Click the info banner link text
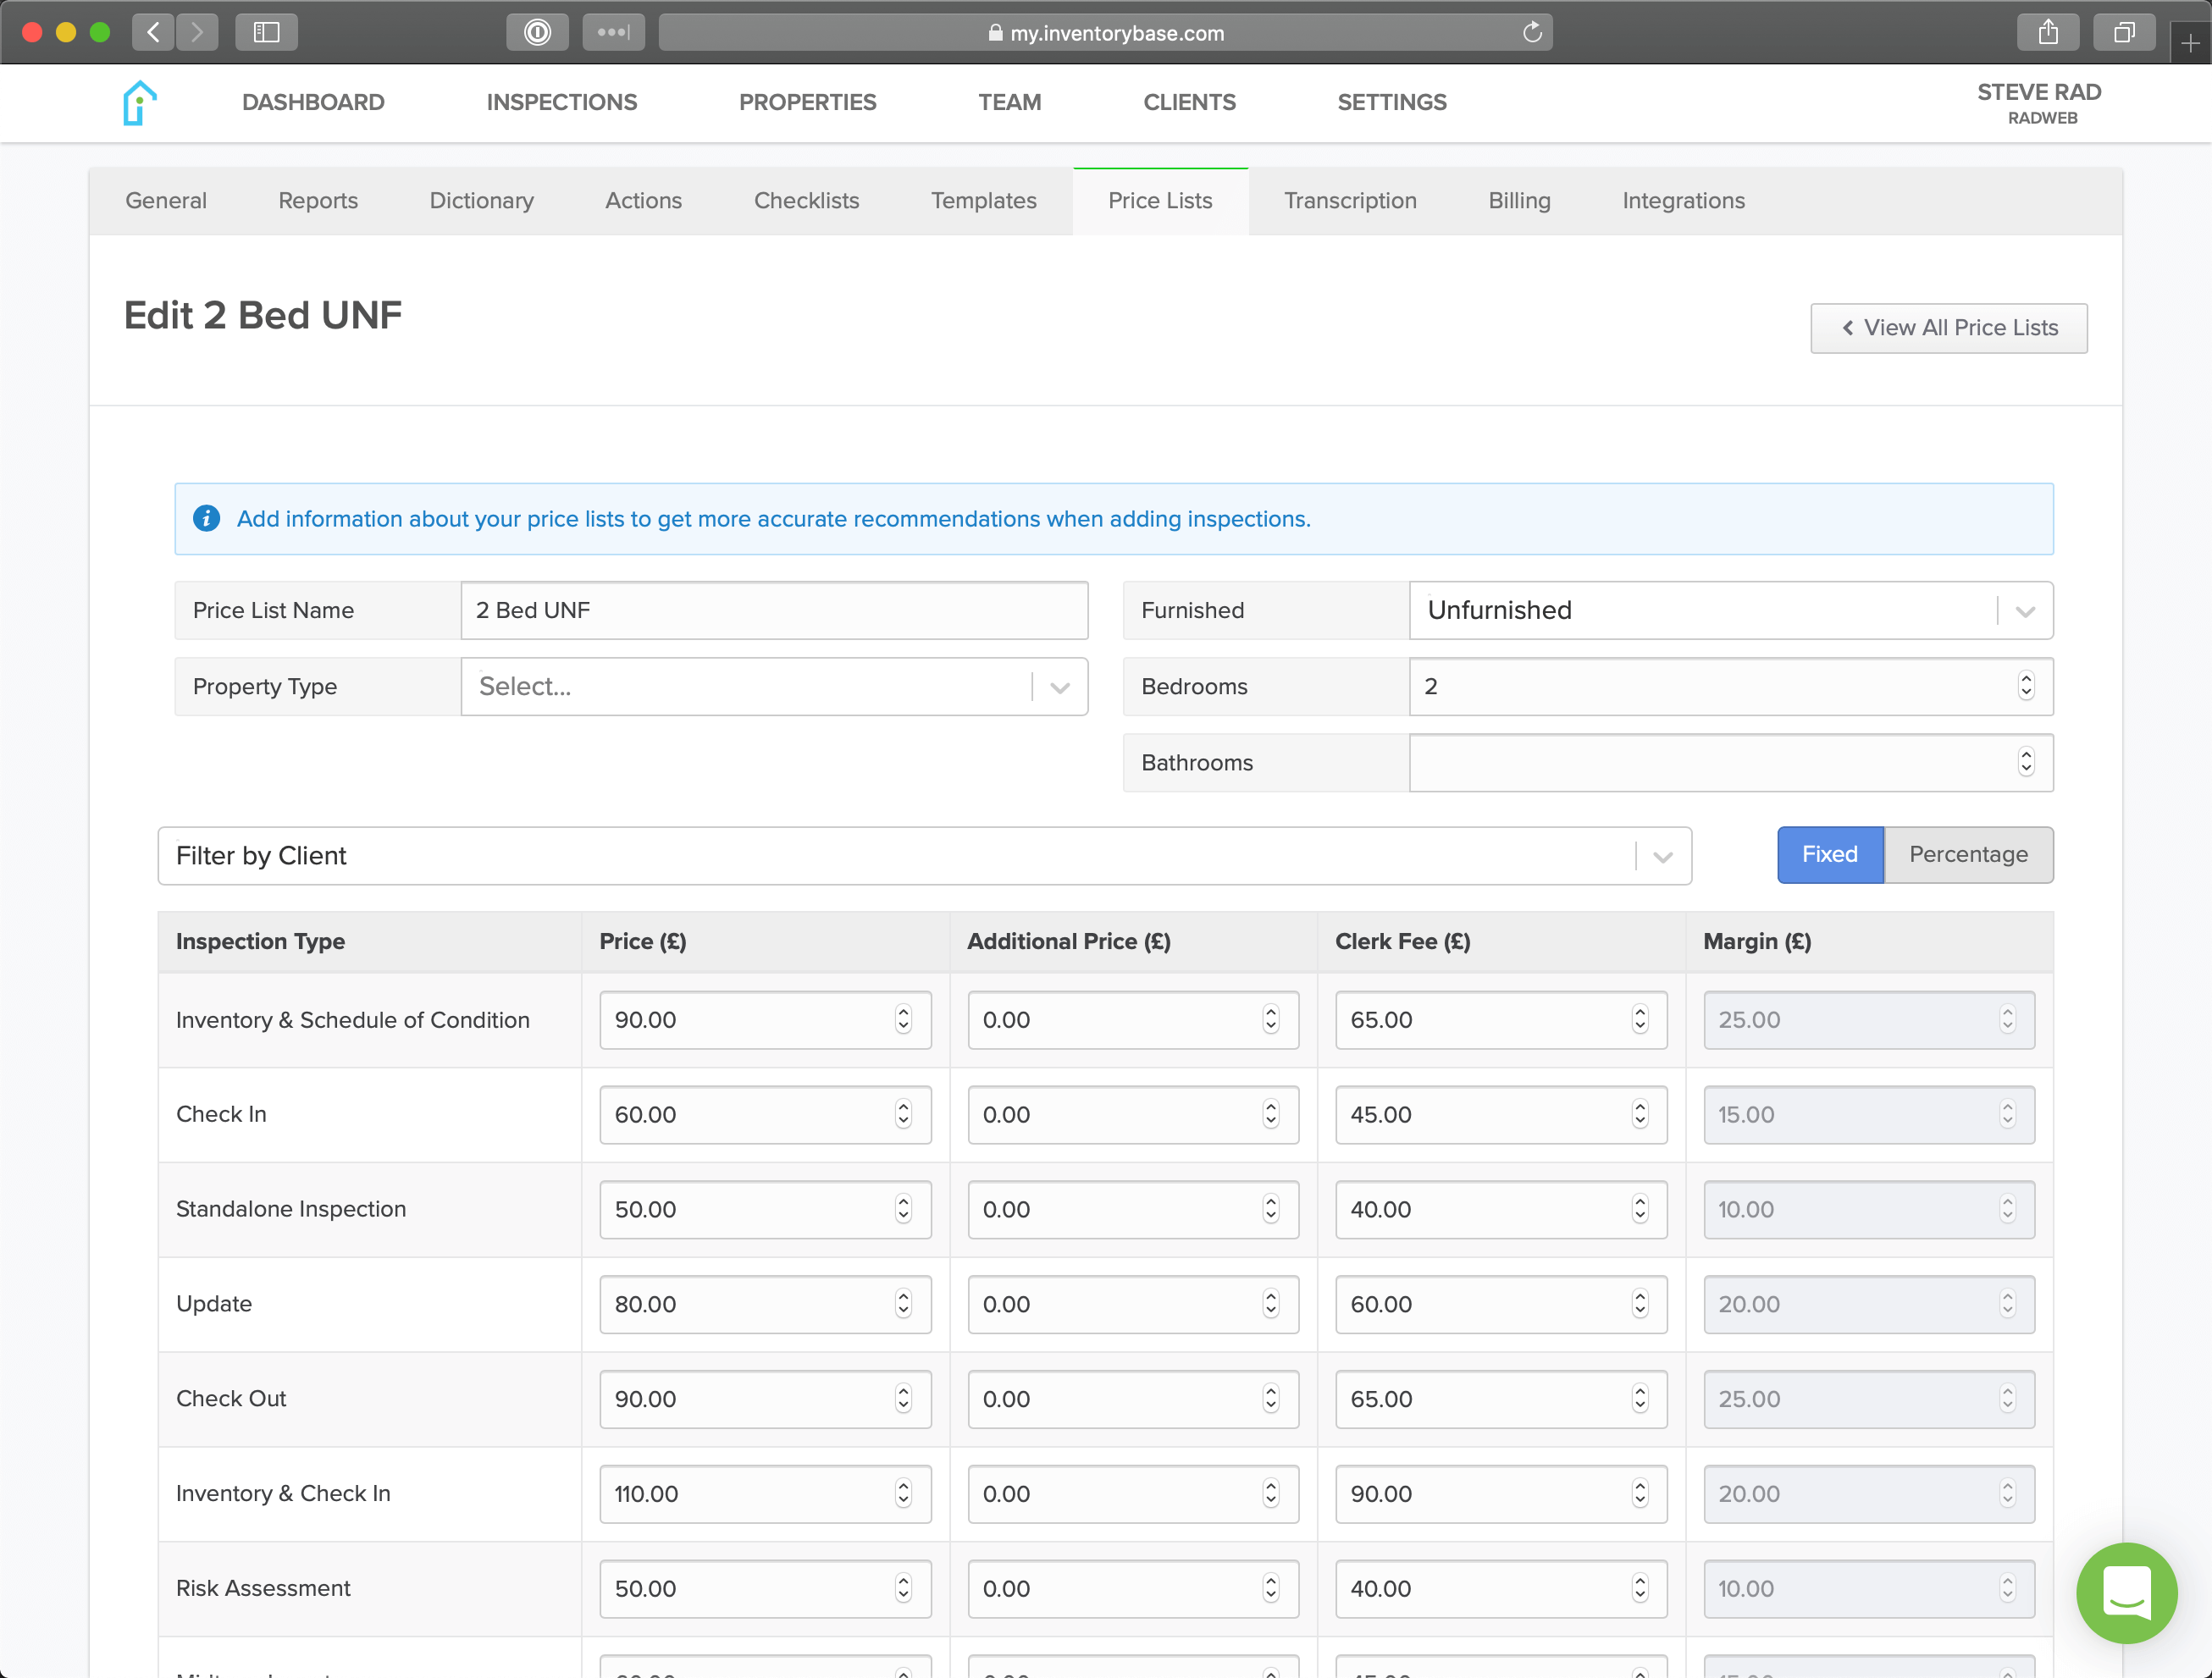The image size is (2212, 1678). (x=773, y=519)
